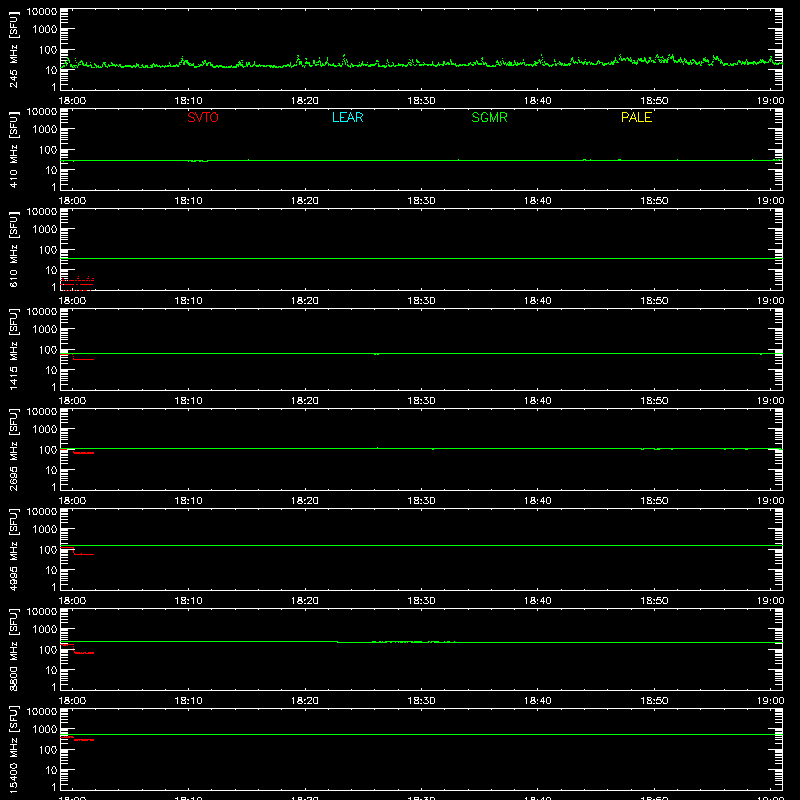Click the 18:10 tick label under 245 MHz plot
800x800 pixels.
[188, 101]
